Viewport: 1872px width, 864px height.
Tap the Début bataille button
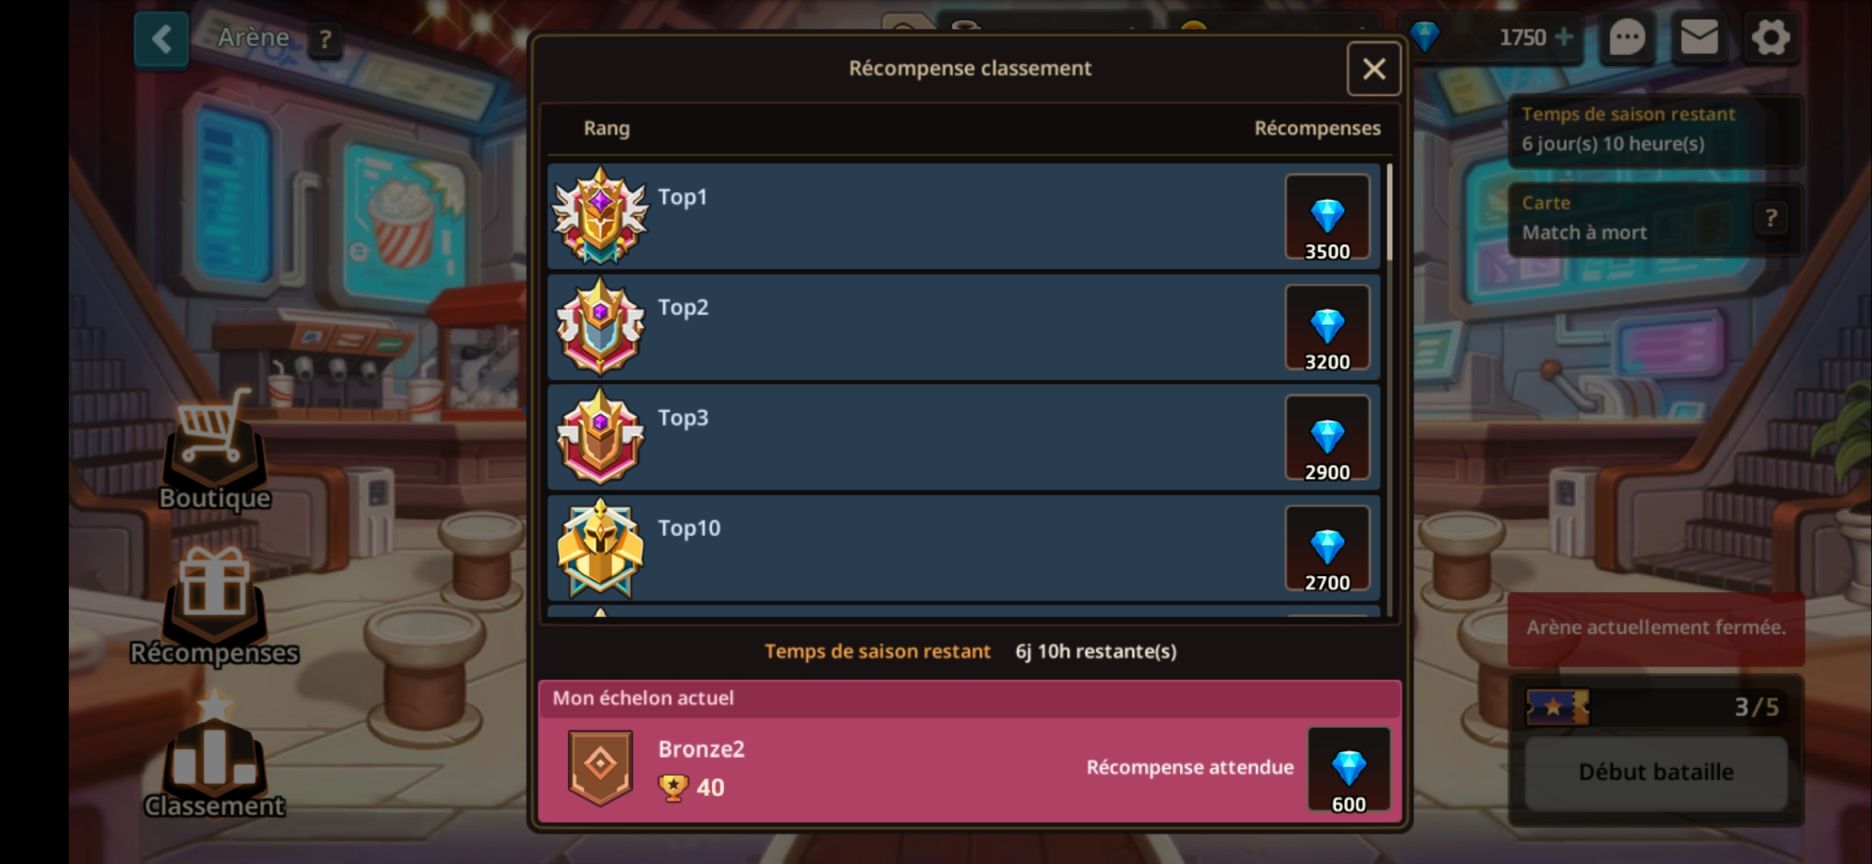tap(1656, 772)
